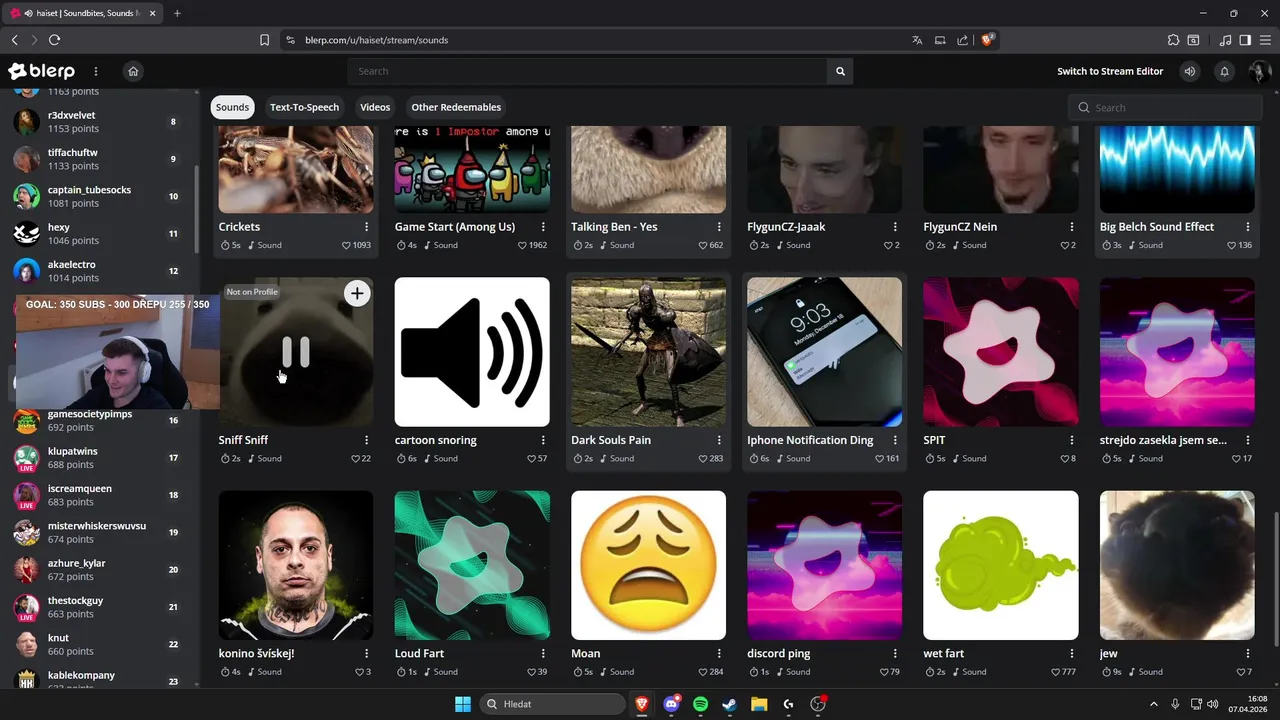Open browser hamburger menu
Screen dimensions: 1280x720
[x=1264, y=40]
